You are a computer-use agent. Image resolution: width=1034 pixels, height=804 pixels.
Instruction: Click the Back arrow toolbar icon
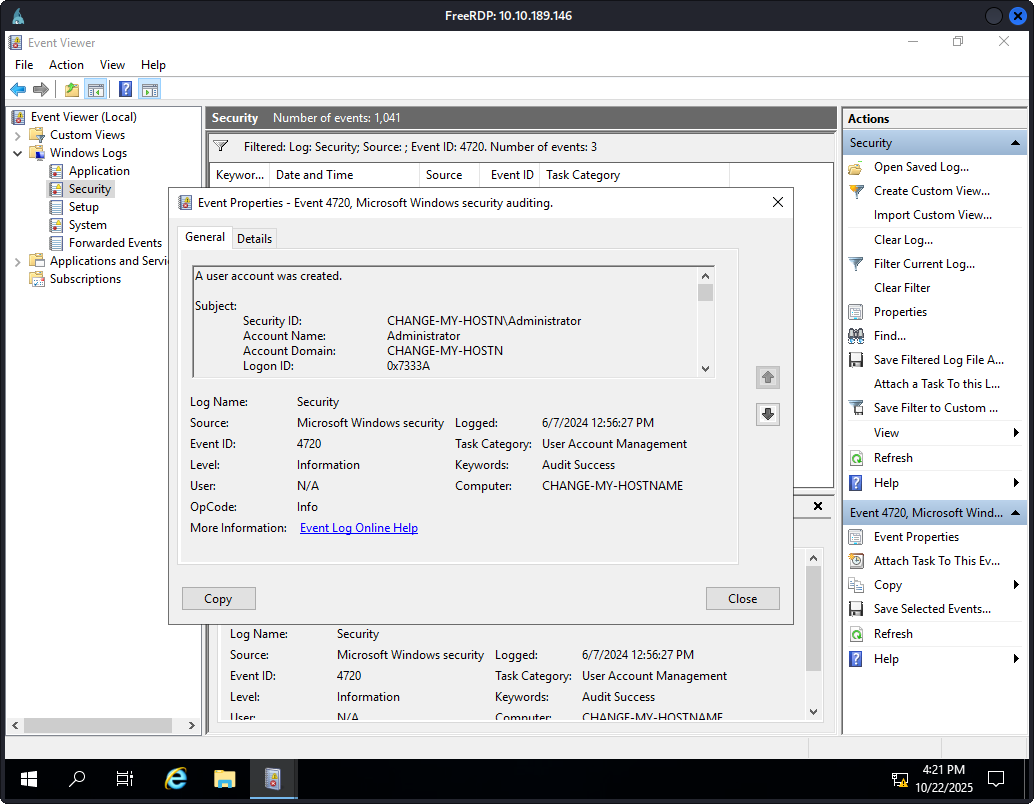[18, 89]
